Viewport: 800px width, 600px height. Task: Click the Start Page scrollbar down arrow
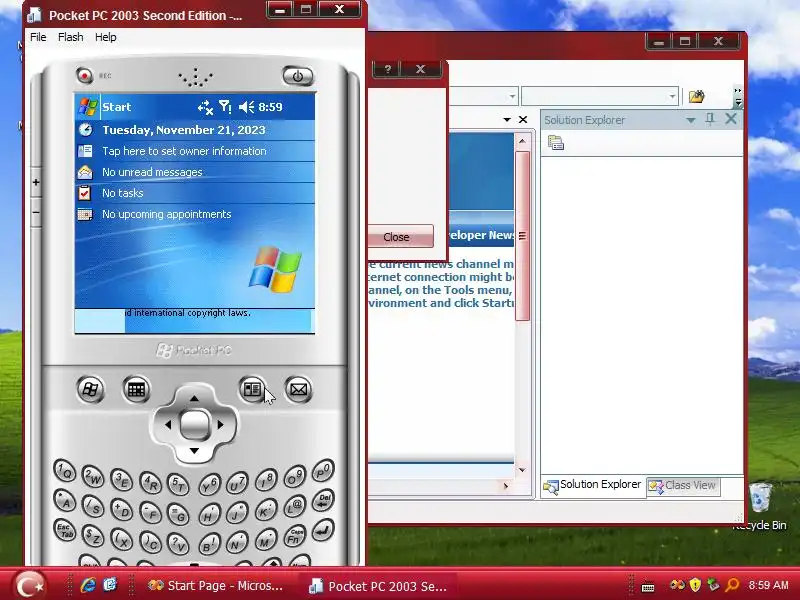[522, 469]
